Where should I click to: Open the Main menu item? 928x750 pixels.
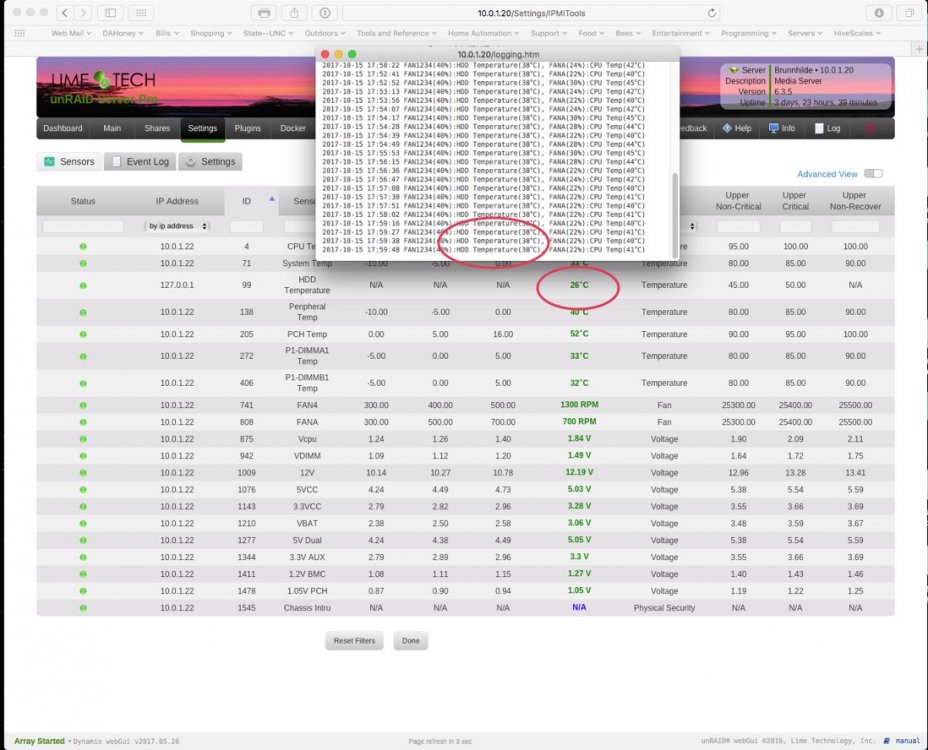tap(112, 128)
